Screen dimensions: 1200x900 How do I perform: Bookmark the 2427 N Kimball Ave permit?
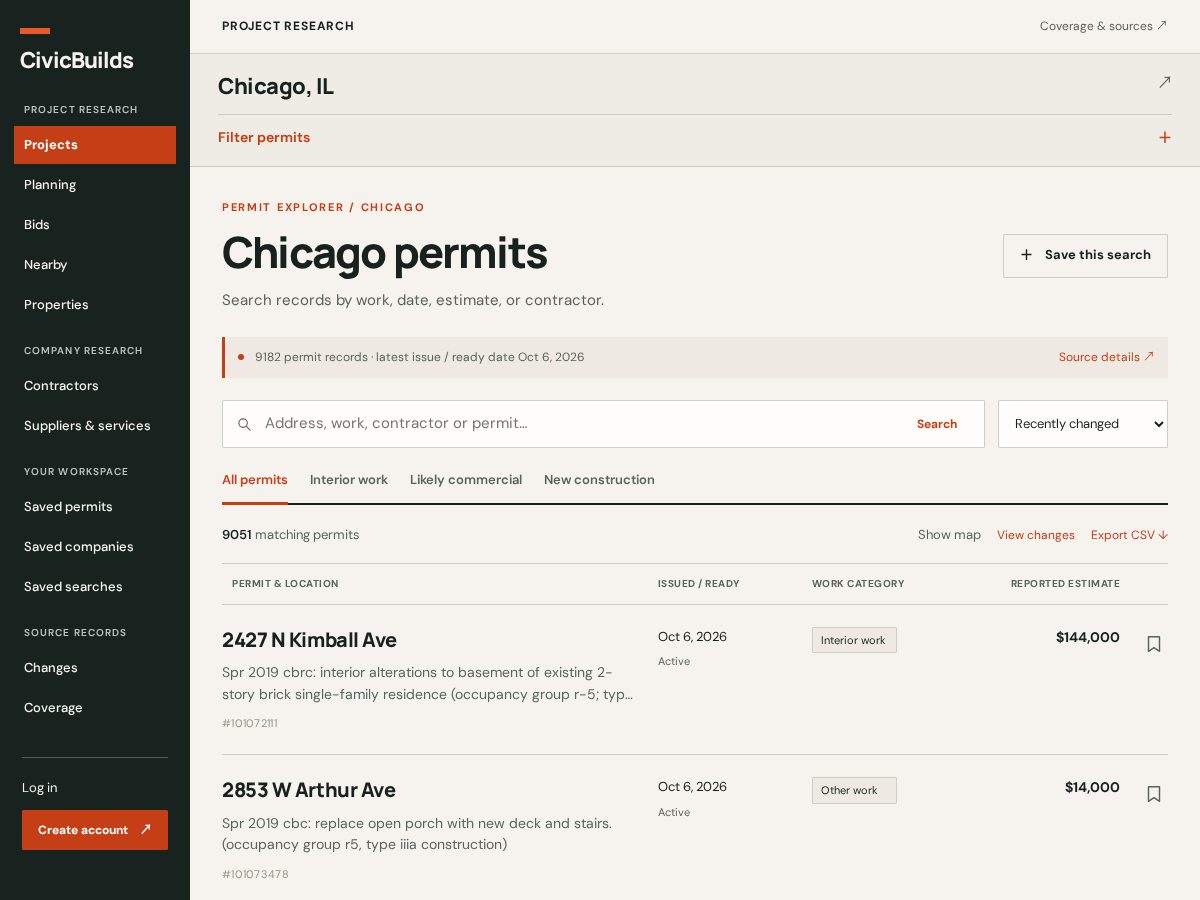tap(1154, 644)
